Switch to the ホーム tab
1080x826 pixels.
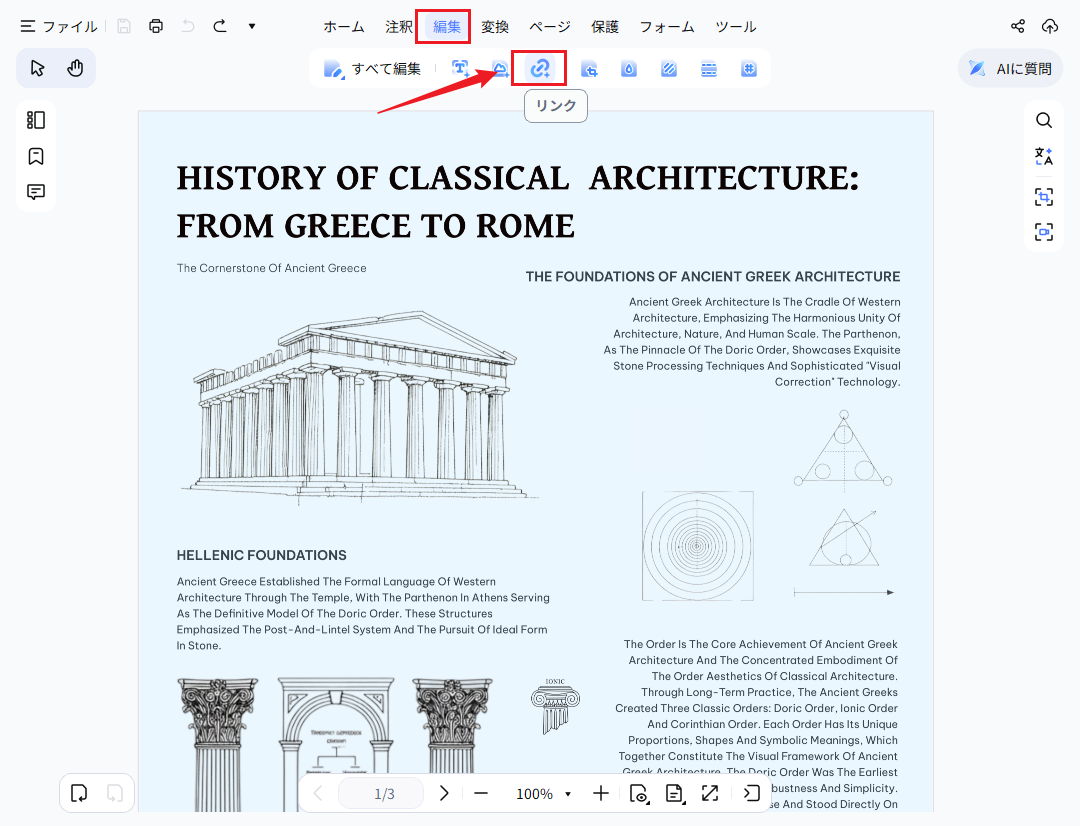click(x=344, y=27)
